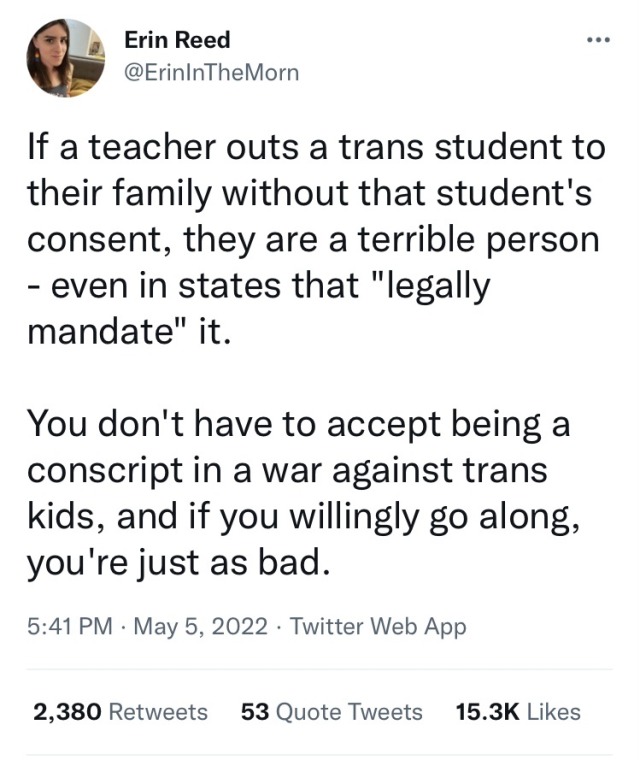View the Retweets label list
This screenshot has width=640, height=760.
(x=157, y=711)
